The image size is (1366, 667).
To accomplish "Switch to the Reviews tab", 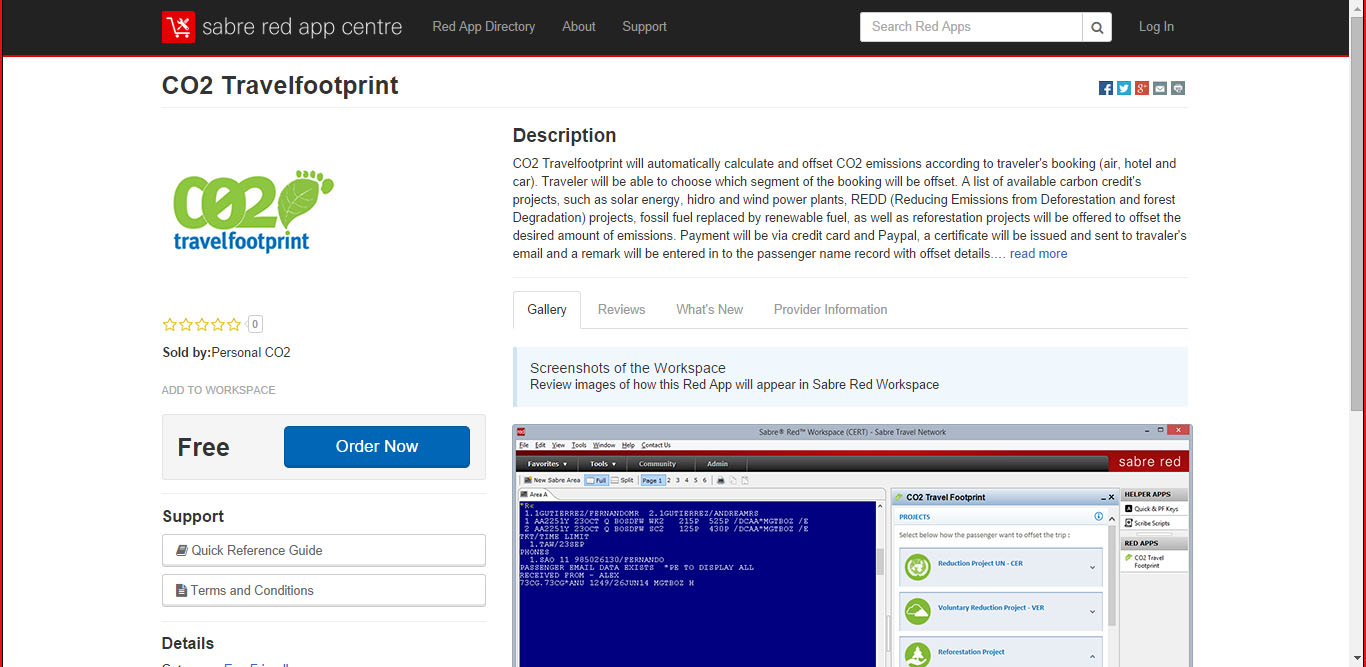I will click(622, 310).
